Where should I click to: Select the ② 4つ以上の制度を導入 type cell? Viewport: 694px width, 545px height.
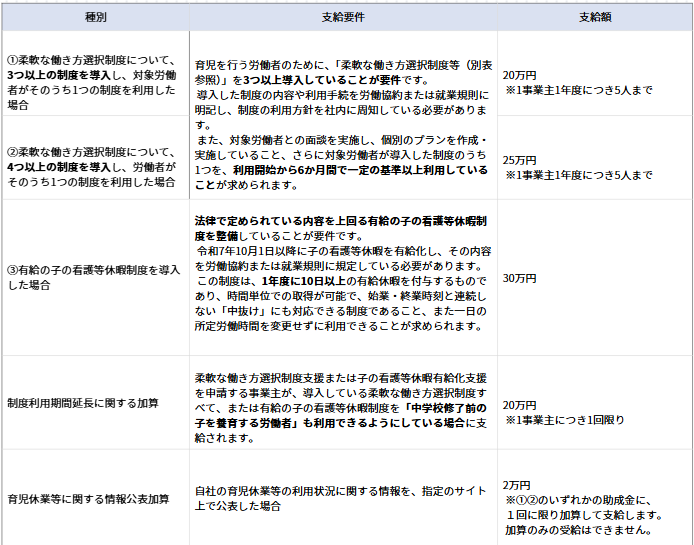pos(94,164)
